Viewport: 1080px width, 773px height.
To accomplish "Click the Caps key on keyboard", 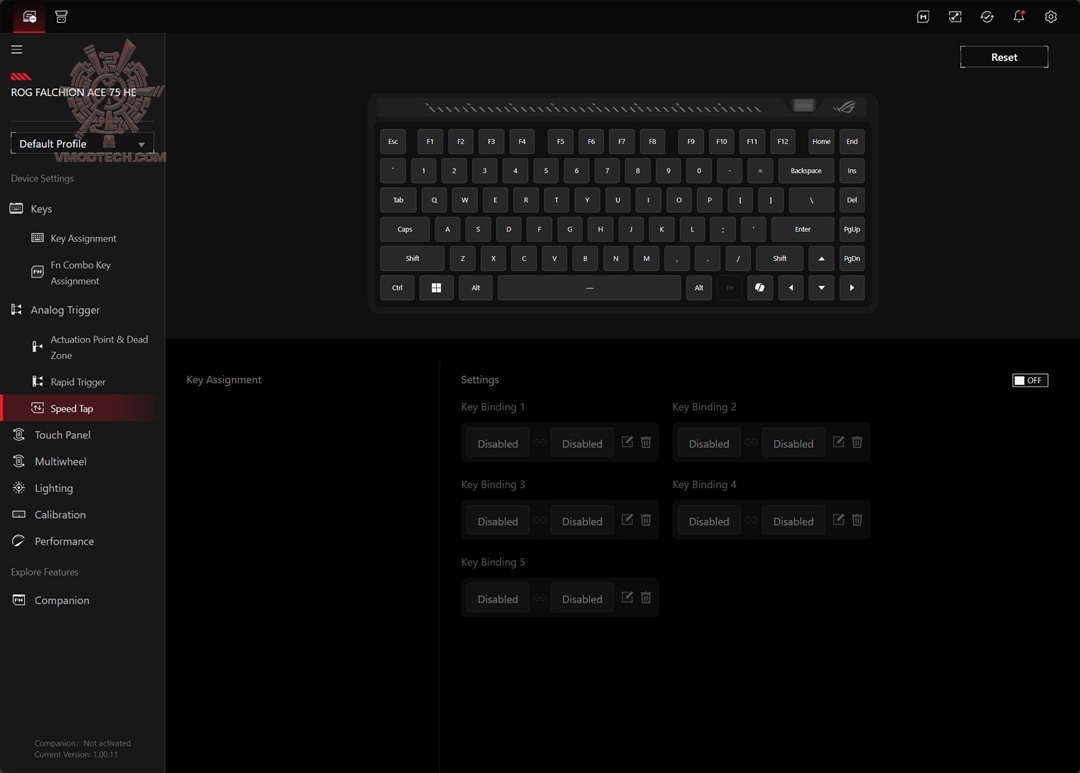I will [x=405, y=229].
